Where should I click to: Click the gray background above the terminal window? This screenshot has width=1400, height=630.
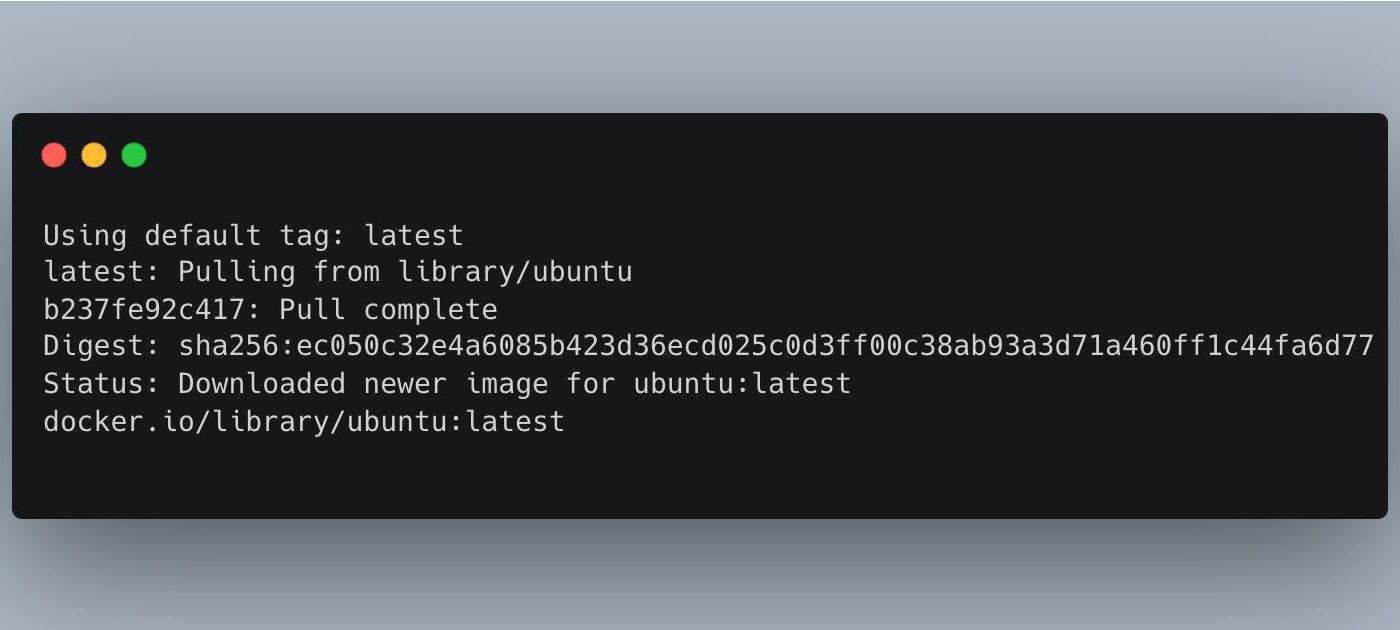(x=700, y=55)
